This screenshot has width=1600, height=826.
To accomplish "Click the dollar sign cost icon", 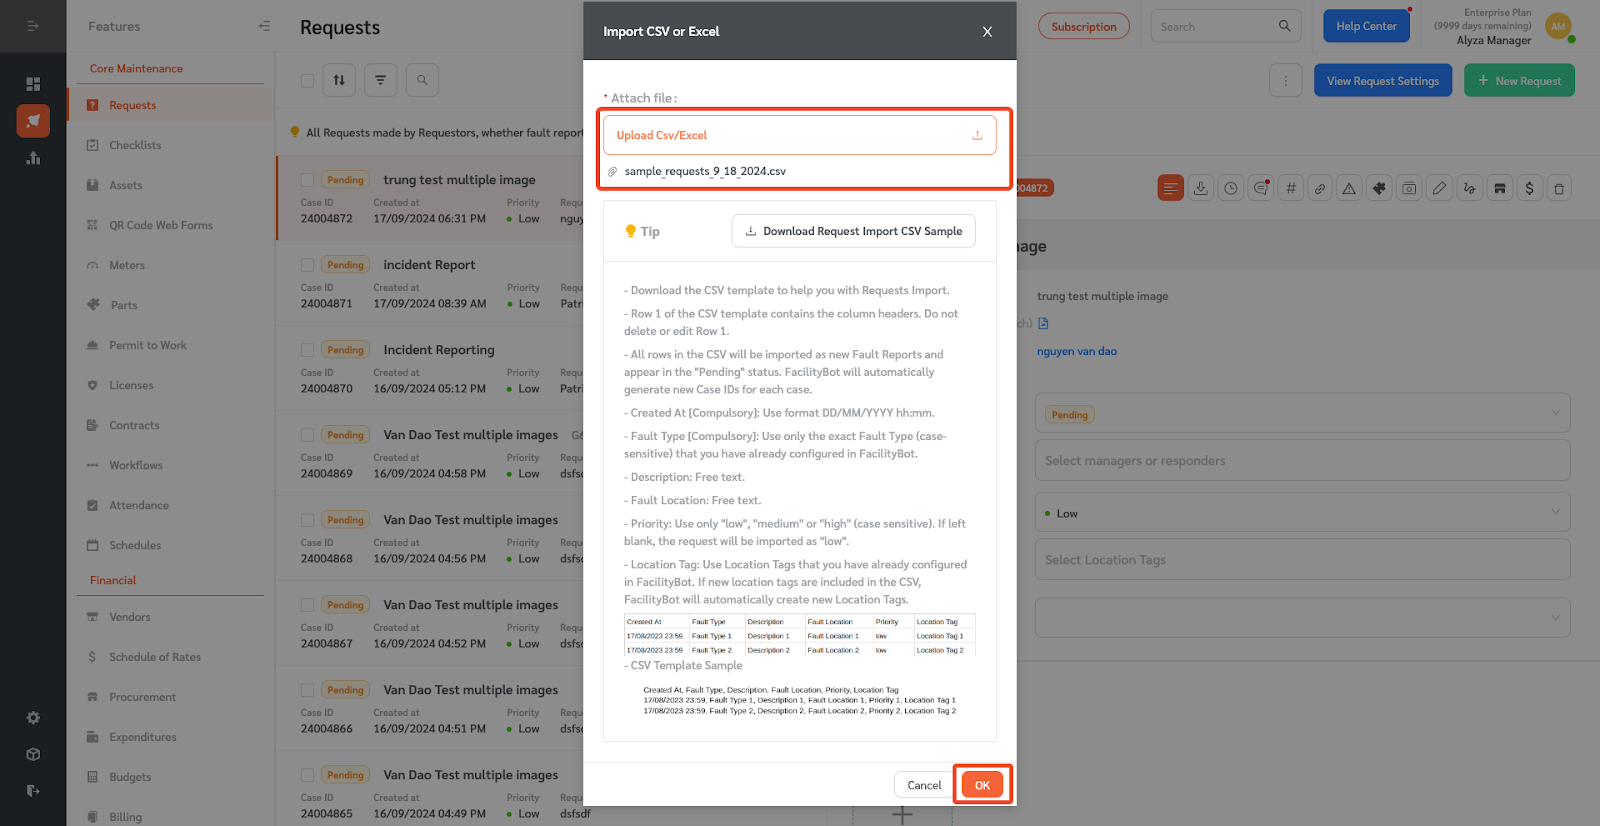I will (1529, 188).
